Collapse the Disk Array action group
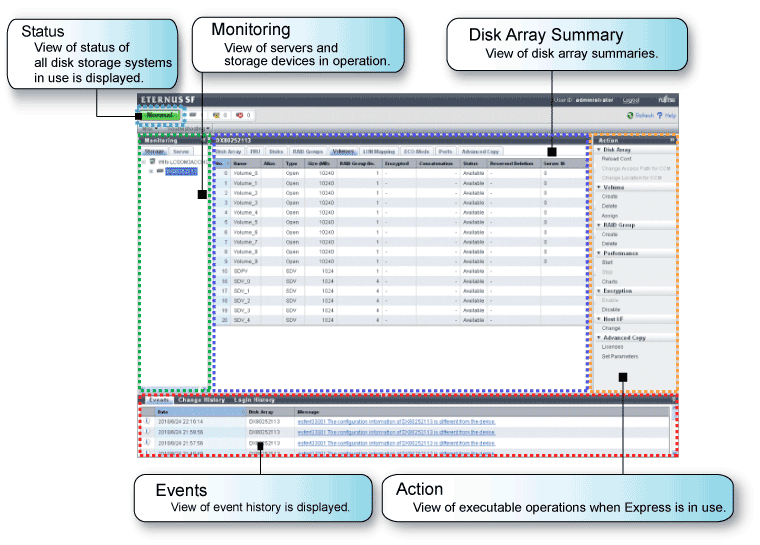The width and height of the screenshot is (760, 545). [599, 150]
